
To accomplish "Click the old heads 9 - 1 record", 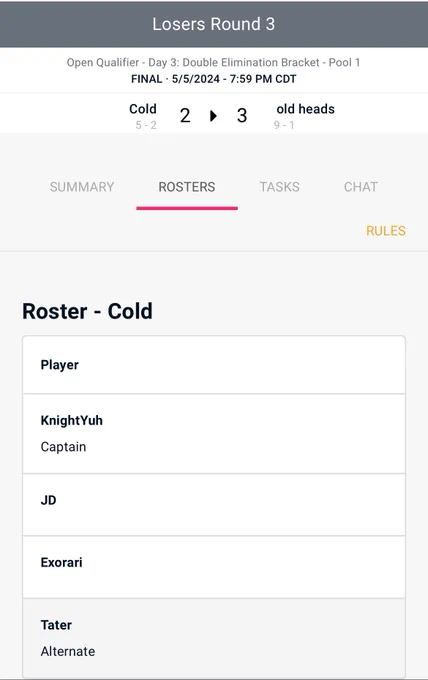I will [x=284, y=125].
